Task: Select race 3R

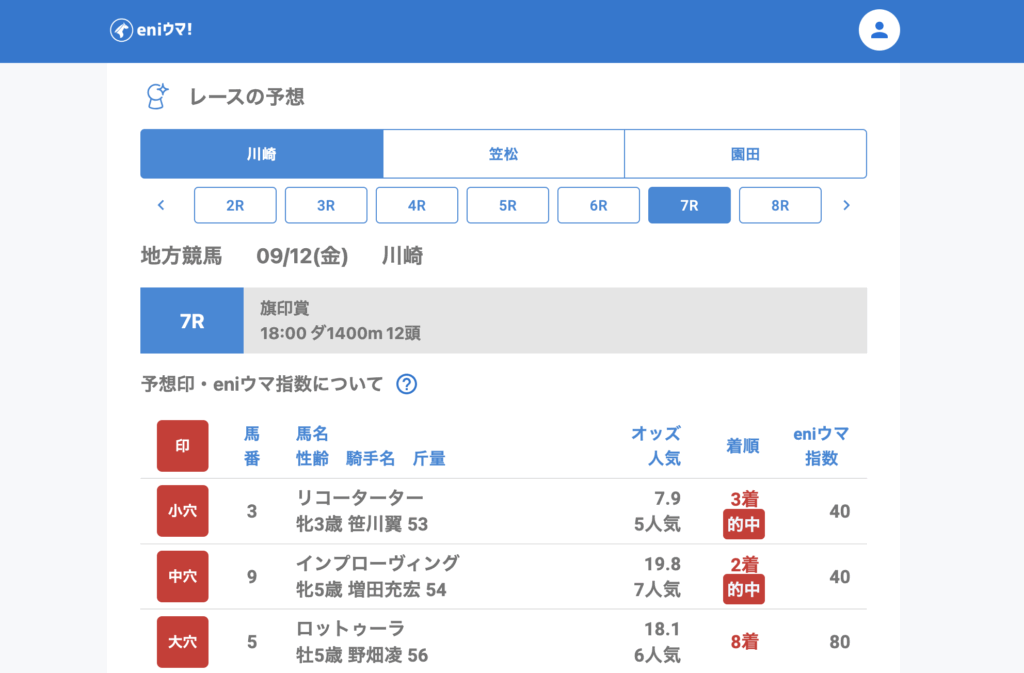Action: [326, 205]
